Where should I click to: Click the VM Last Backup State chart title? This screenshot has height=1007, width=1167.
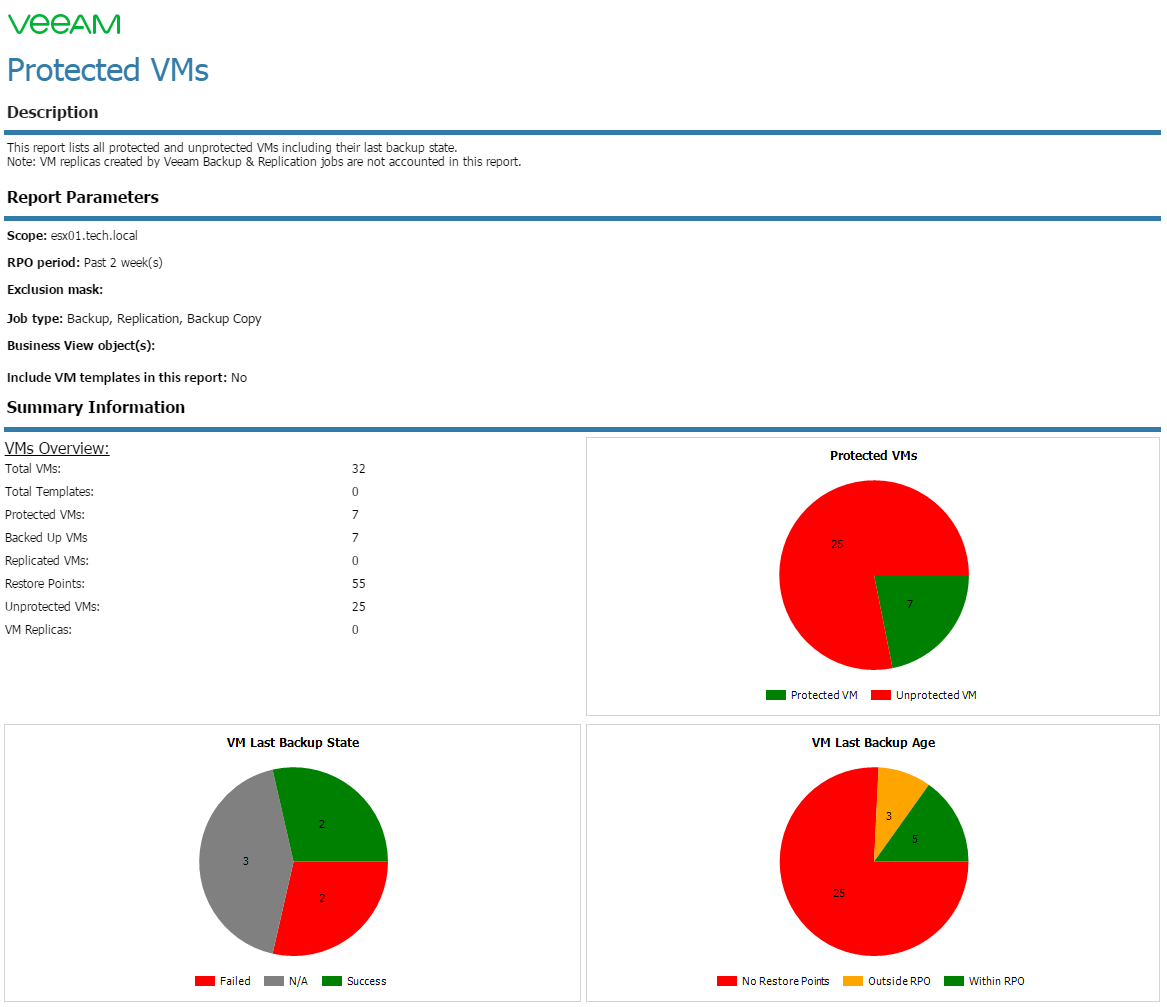point(293,743)
